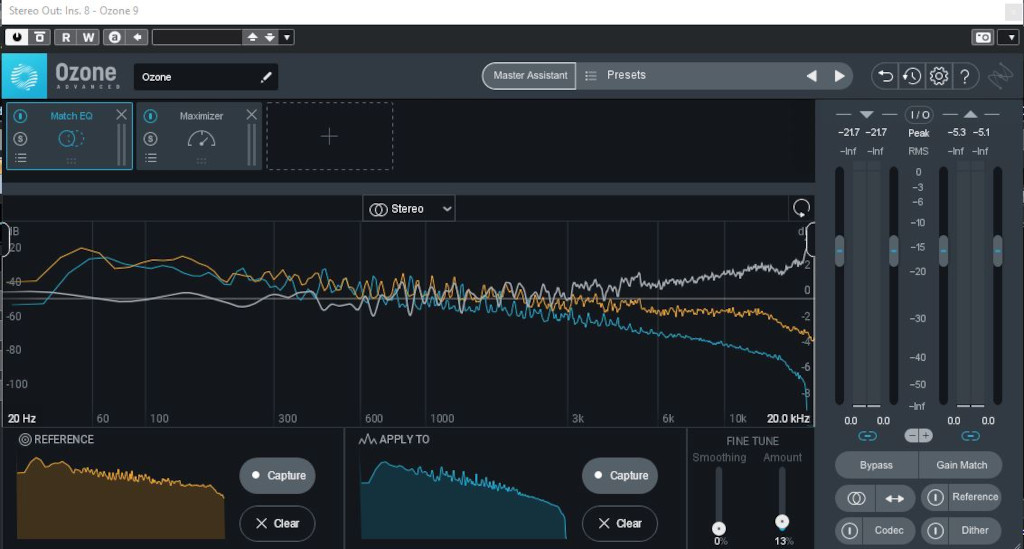This screenshot has height=549, width=1024.
Task: Solo the Match EQ module
Action: tap(20, 138)
